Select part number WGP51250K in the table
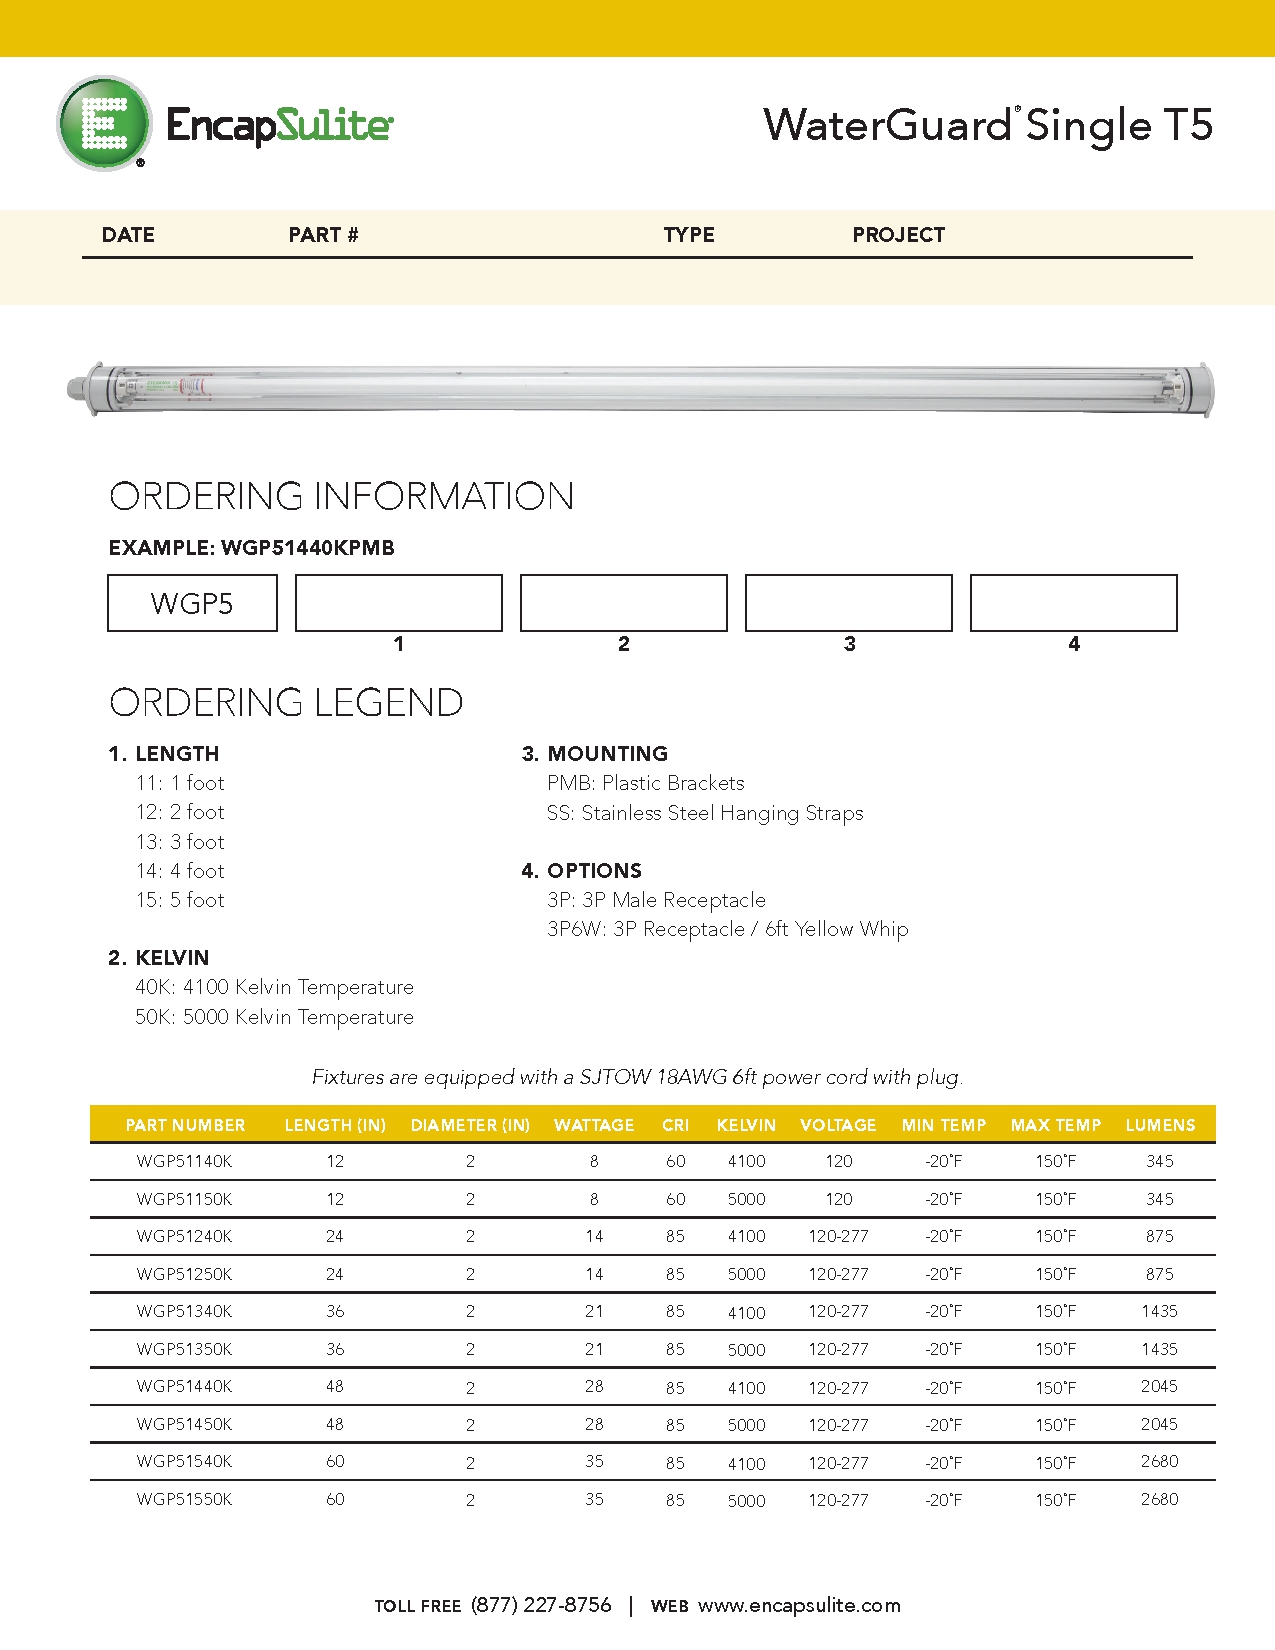Image resolution: width=1275 pixels, height=1650 pixels. click(184, 1274)
